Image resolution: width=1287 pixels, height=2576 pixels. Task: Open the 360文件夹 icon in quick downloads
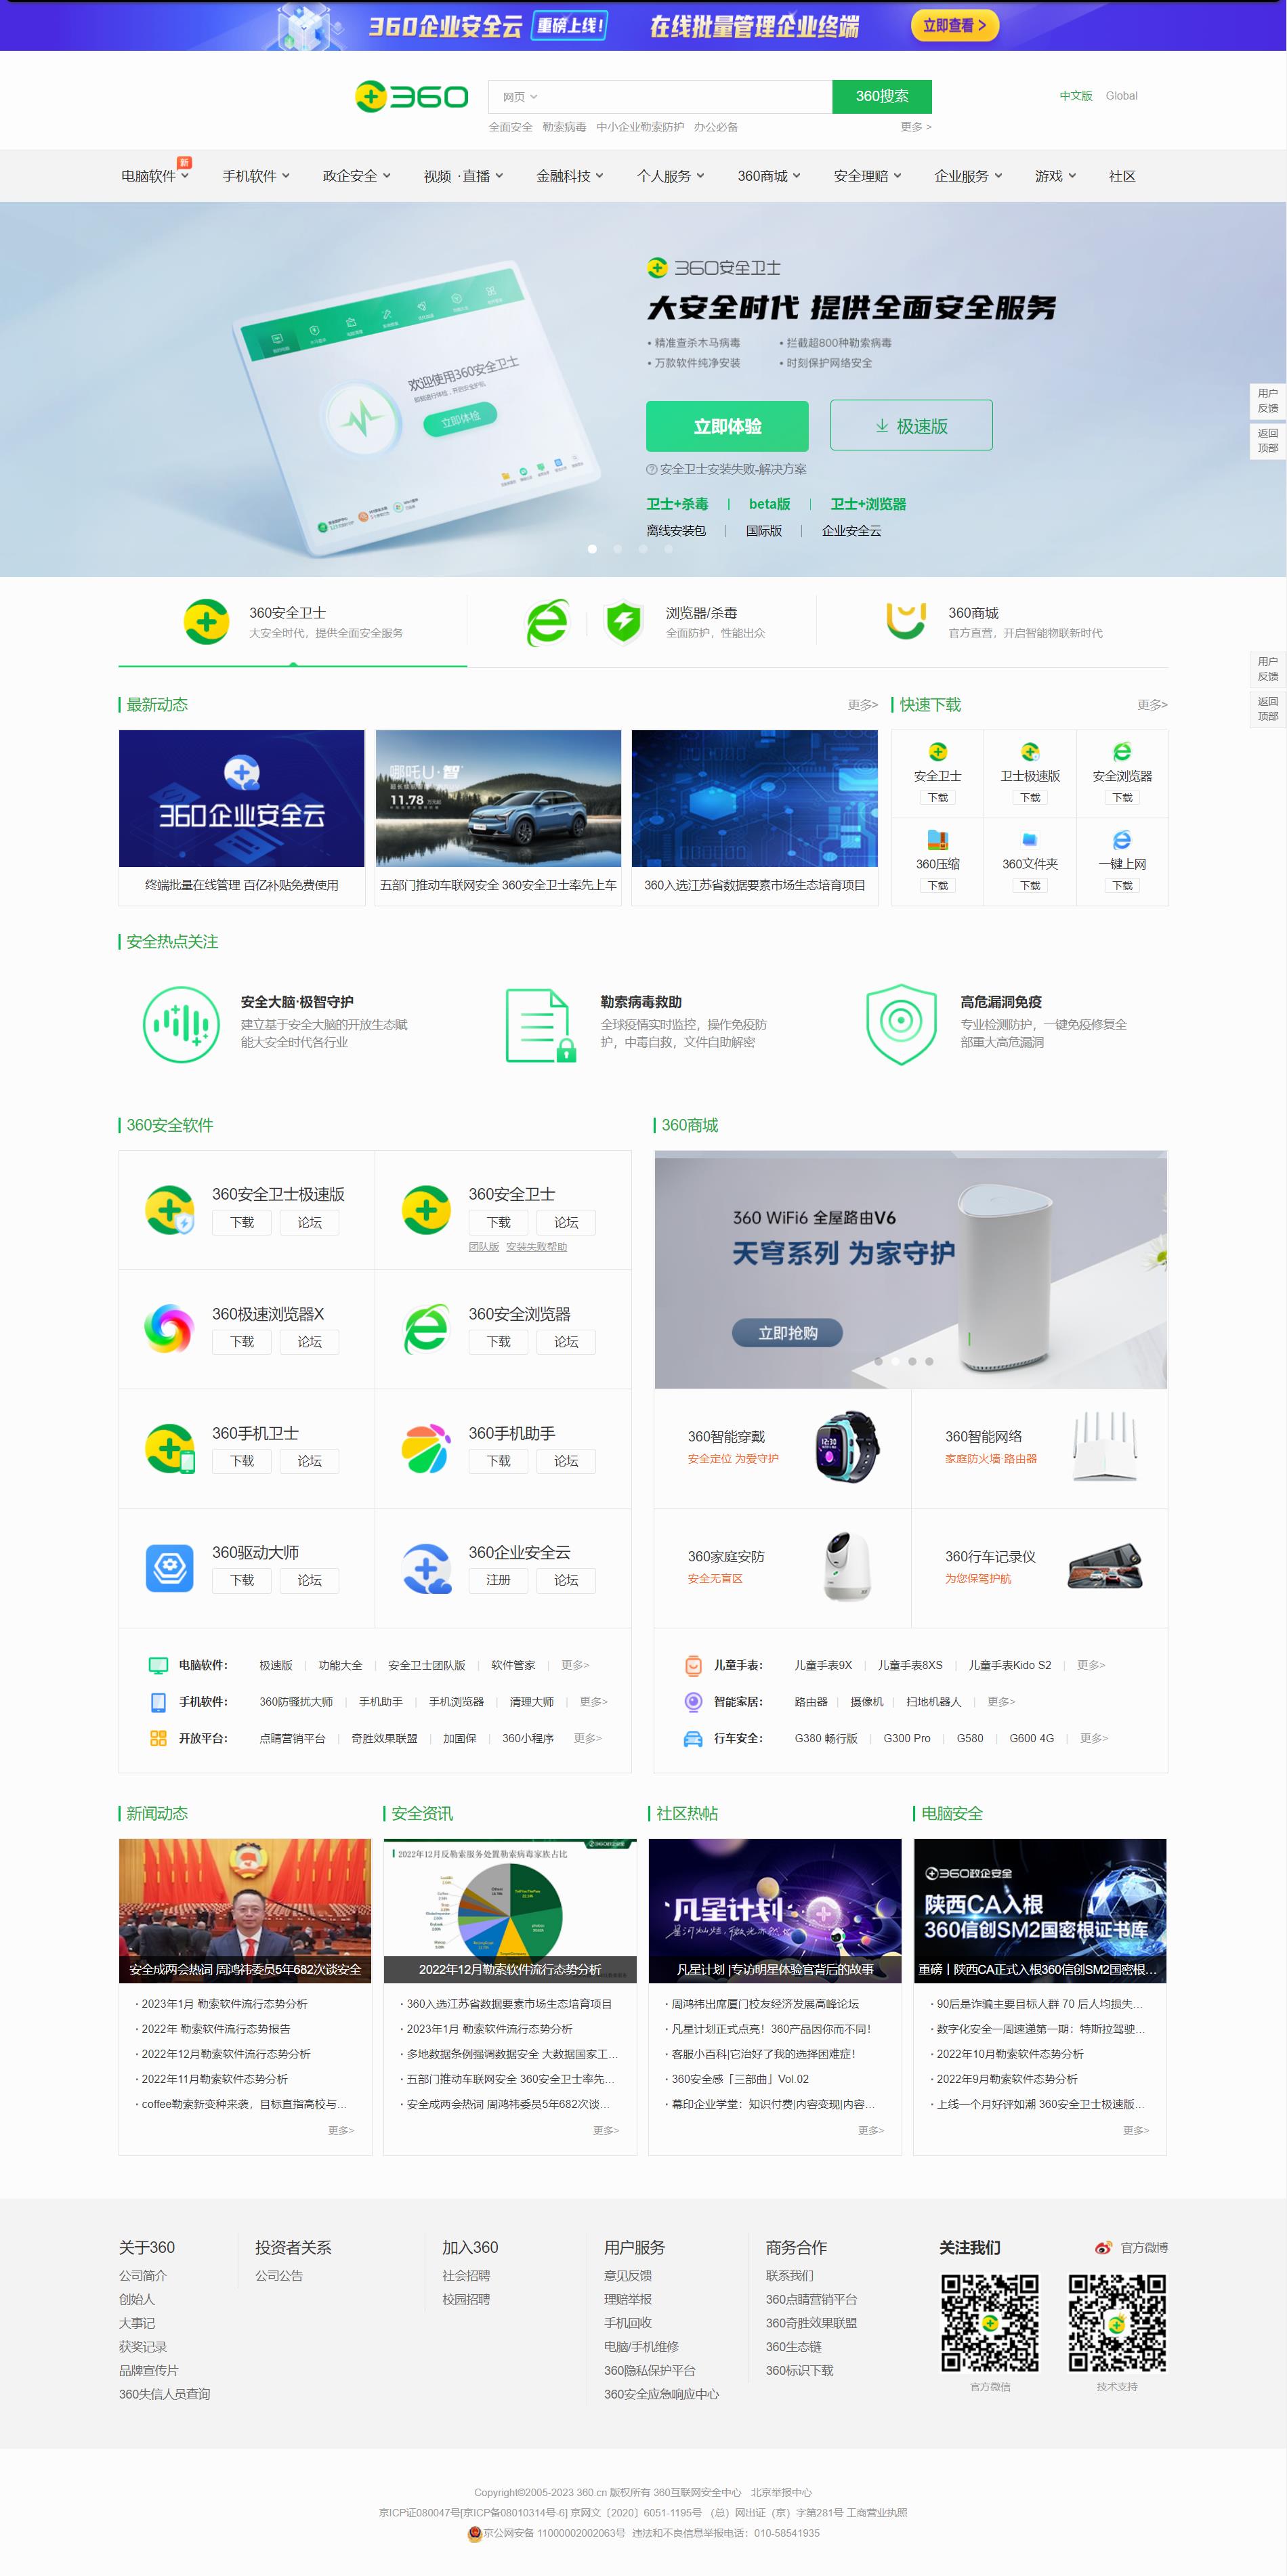[x=1029, y=840]
